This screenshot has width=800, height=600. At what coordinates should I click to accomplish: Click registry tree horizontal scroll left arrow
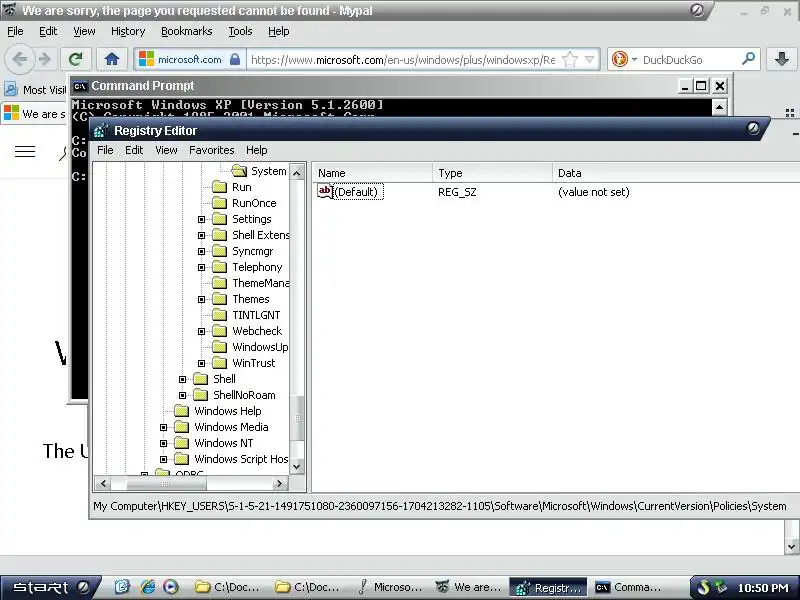(x=103, y=483)
